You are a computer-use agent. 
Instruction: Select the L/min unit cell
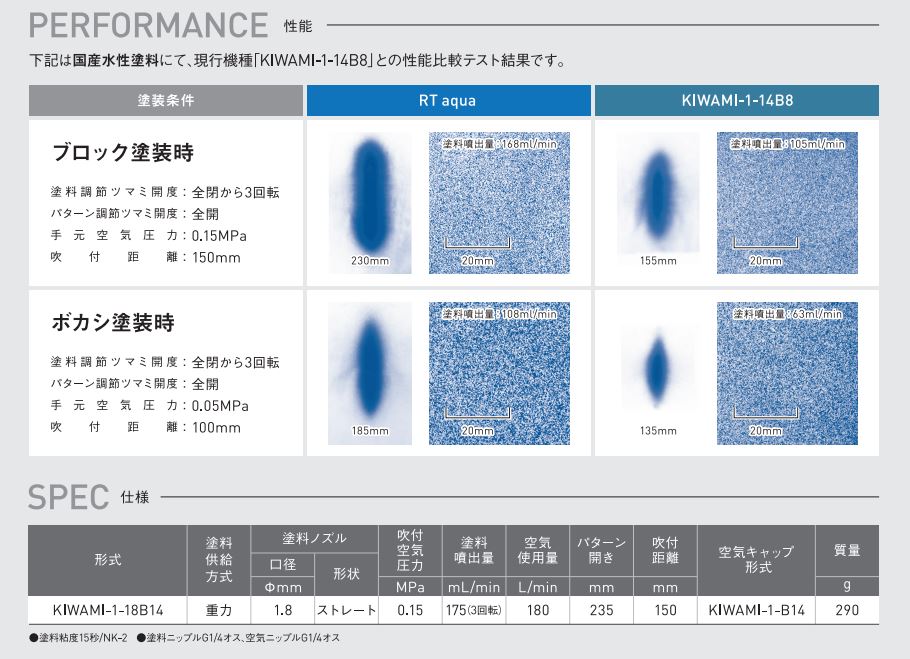point(538,586)
